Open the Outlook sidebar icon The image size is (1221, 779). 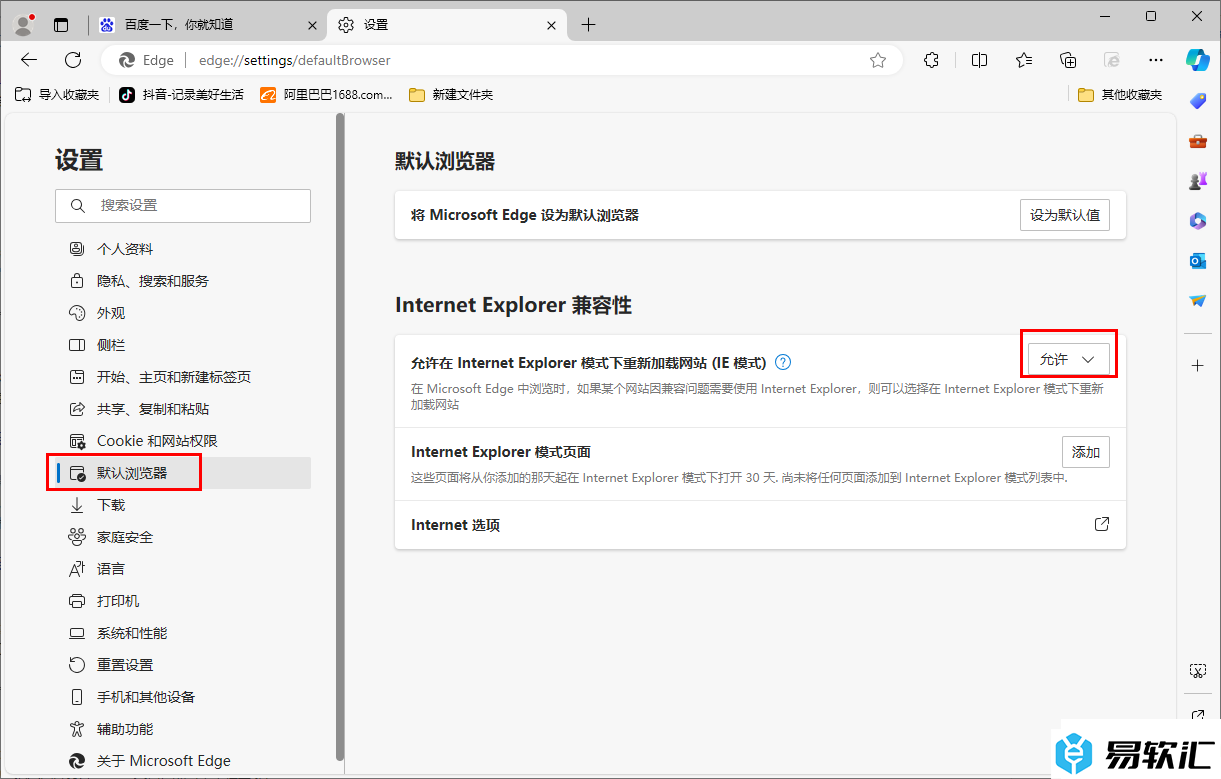coord(1198,261)
